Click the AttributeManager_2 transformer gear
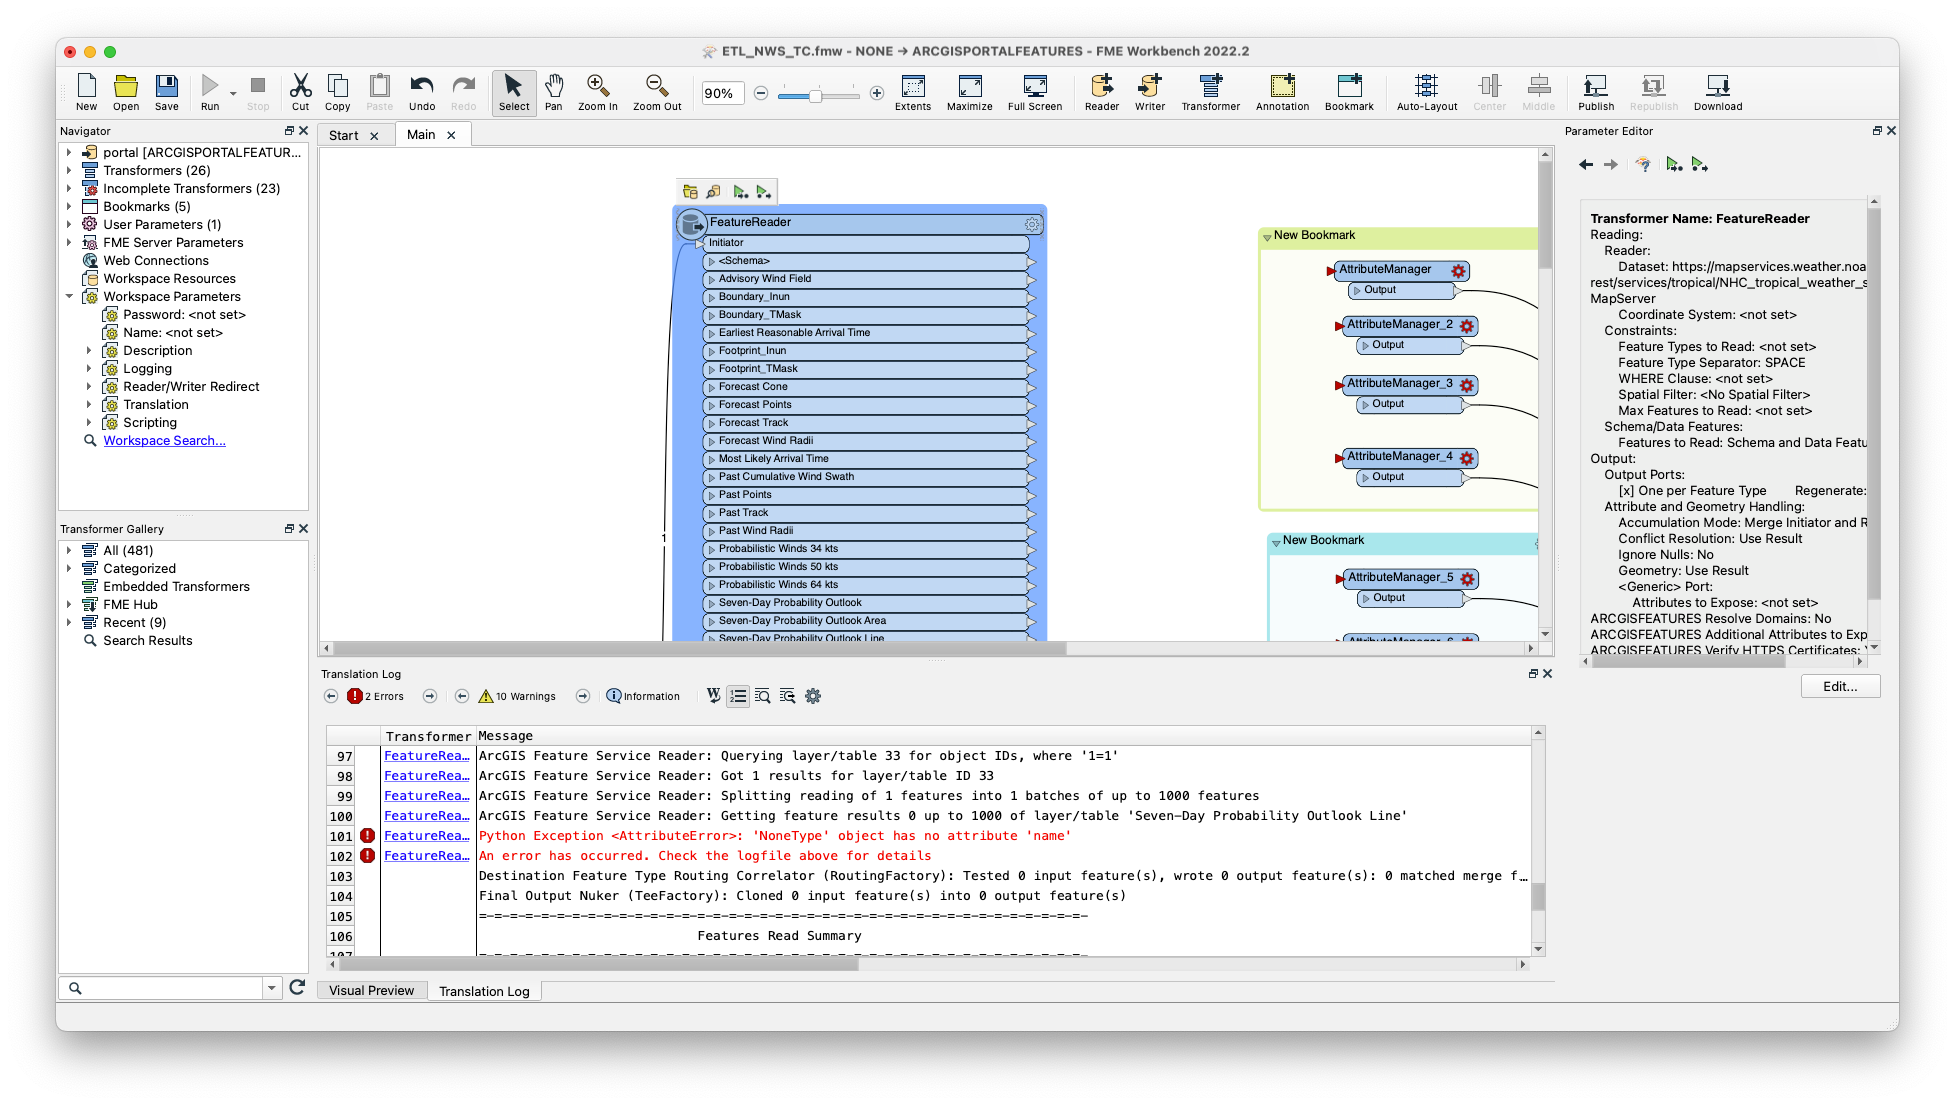The height and width of the screenshot is (1105, 1955). pos(1466,326)
